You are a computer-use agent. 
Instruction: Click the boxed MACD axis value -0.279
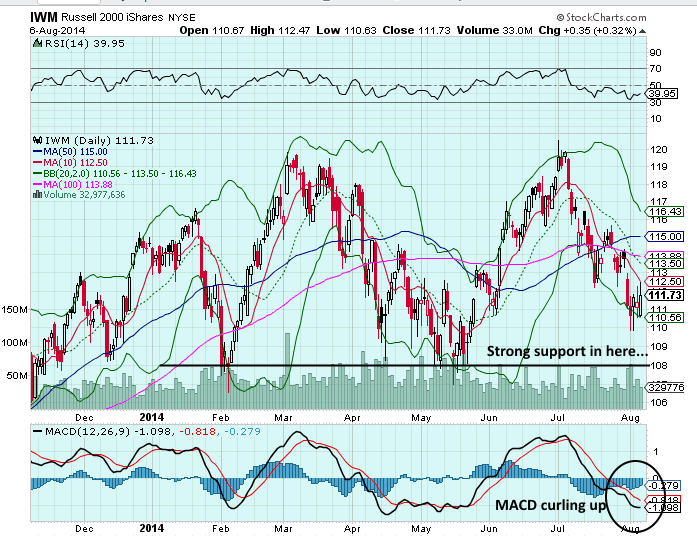point(663,485)
